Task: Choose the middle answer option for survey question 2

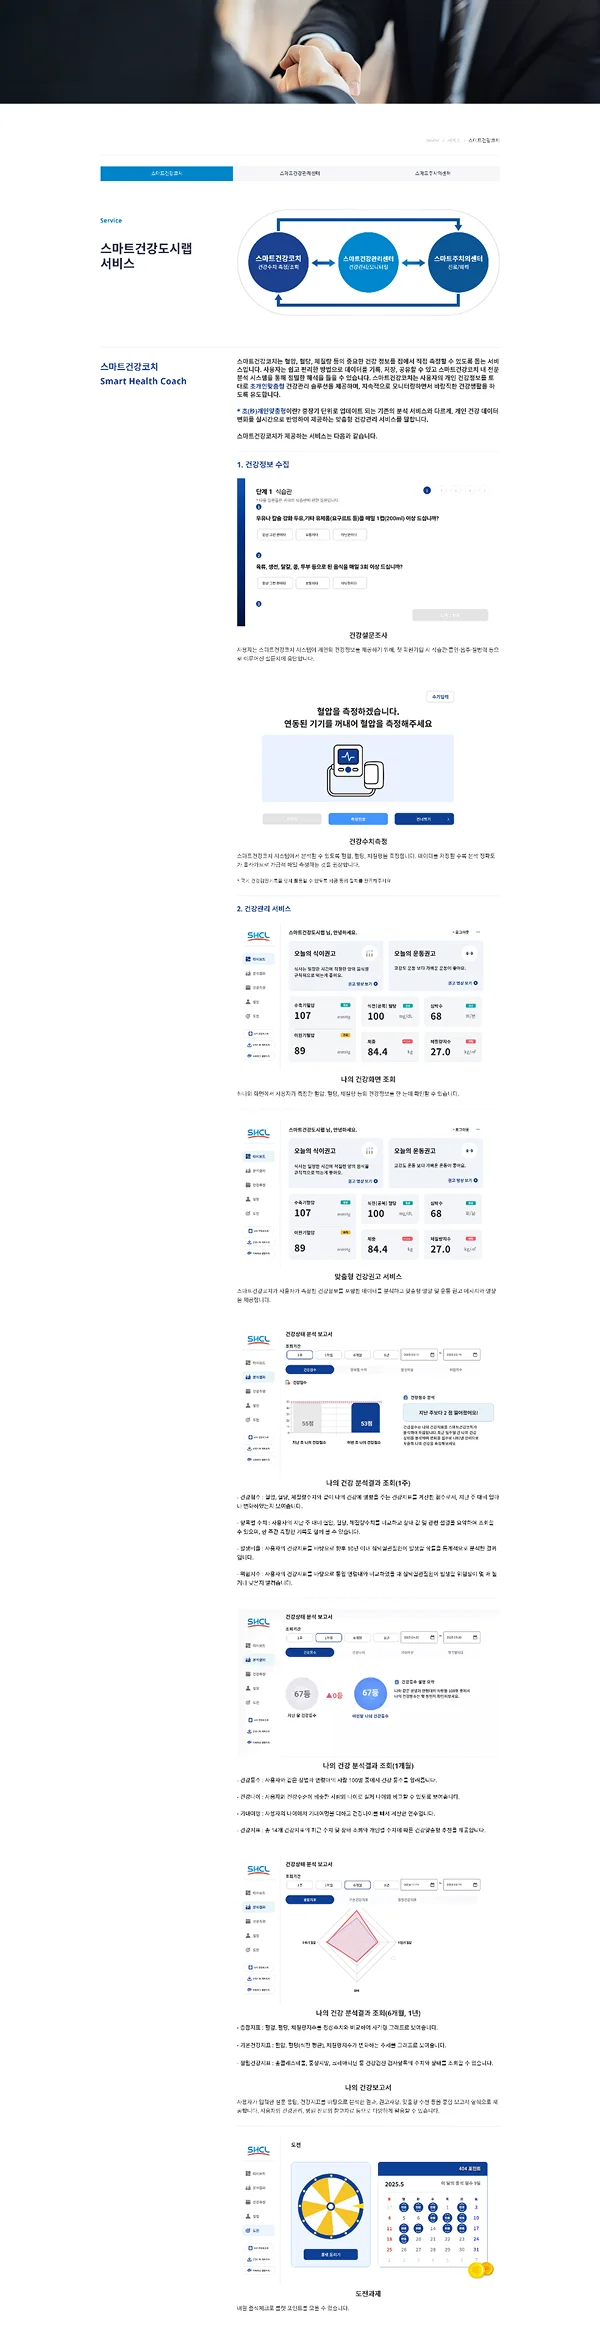Action: [x=312, y=583]
